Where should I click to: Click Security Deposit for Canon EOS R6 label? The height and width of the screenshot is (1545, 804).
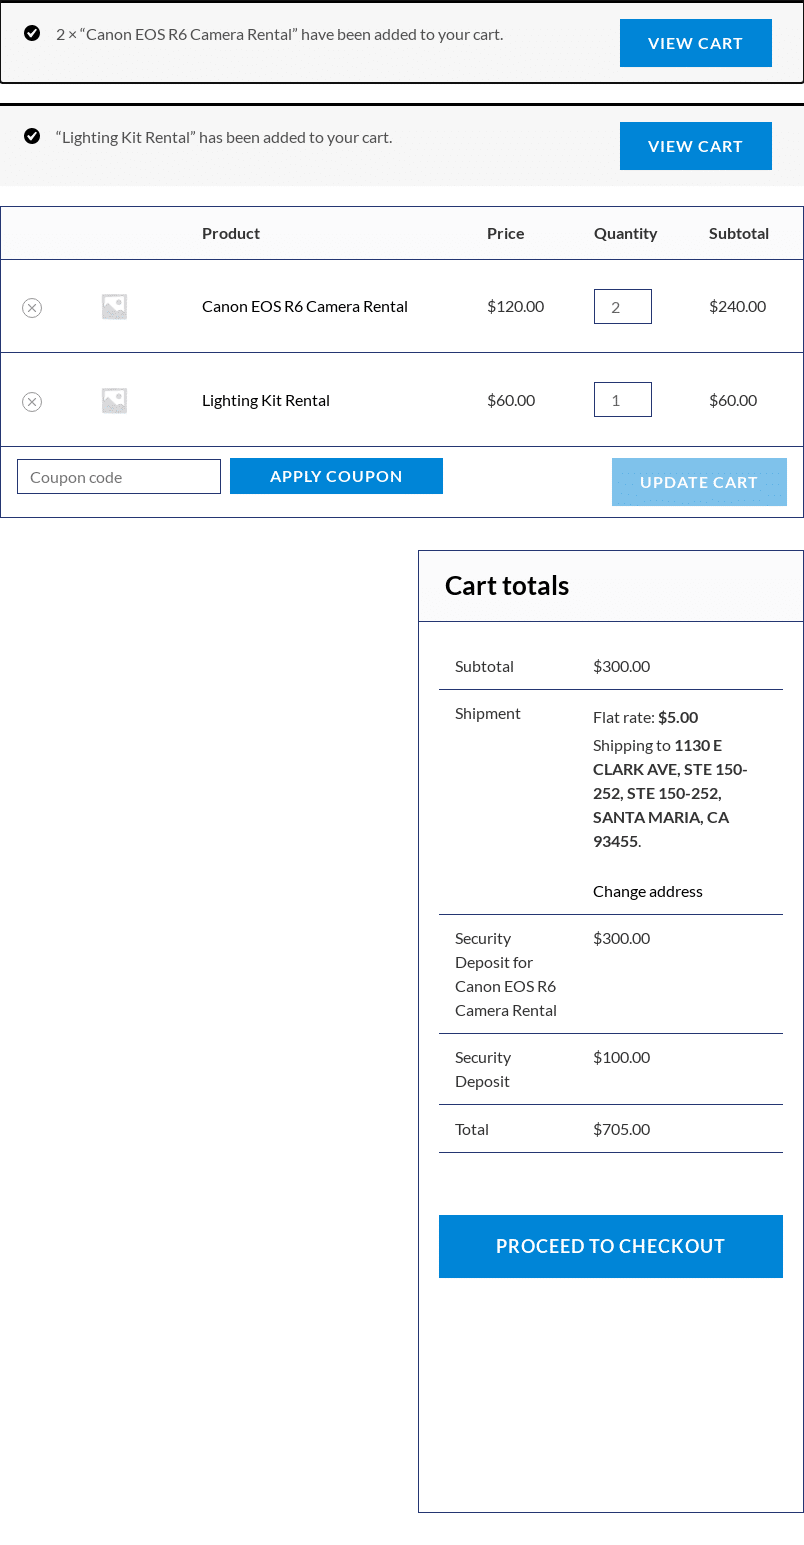506,974
